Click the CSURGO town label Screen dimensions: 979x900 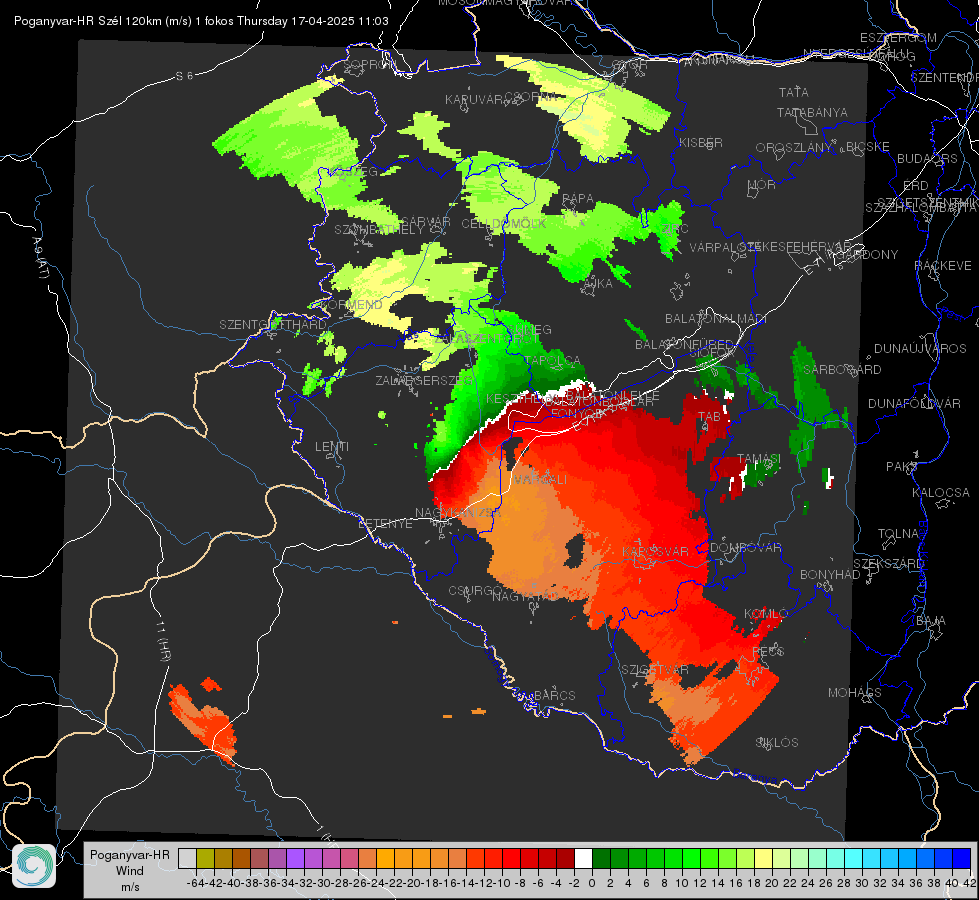(475, 591)
